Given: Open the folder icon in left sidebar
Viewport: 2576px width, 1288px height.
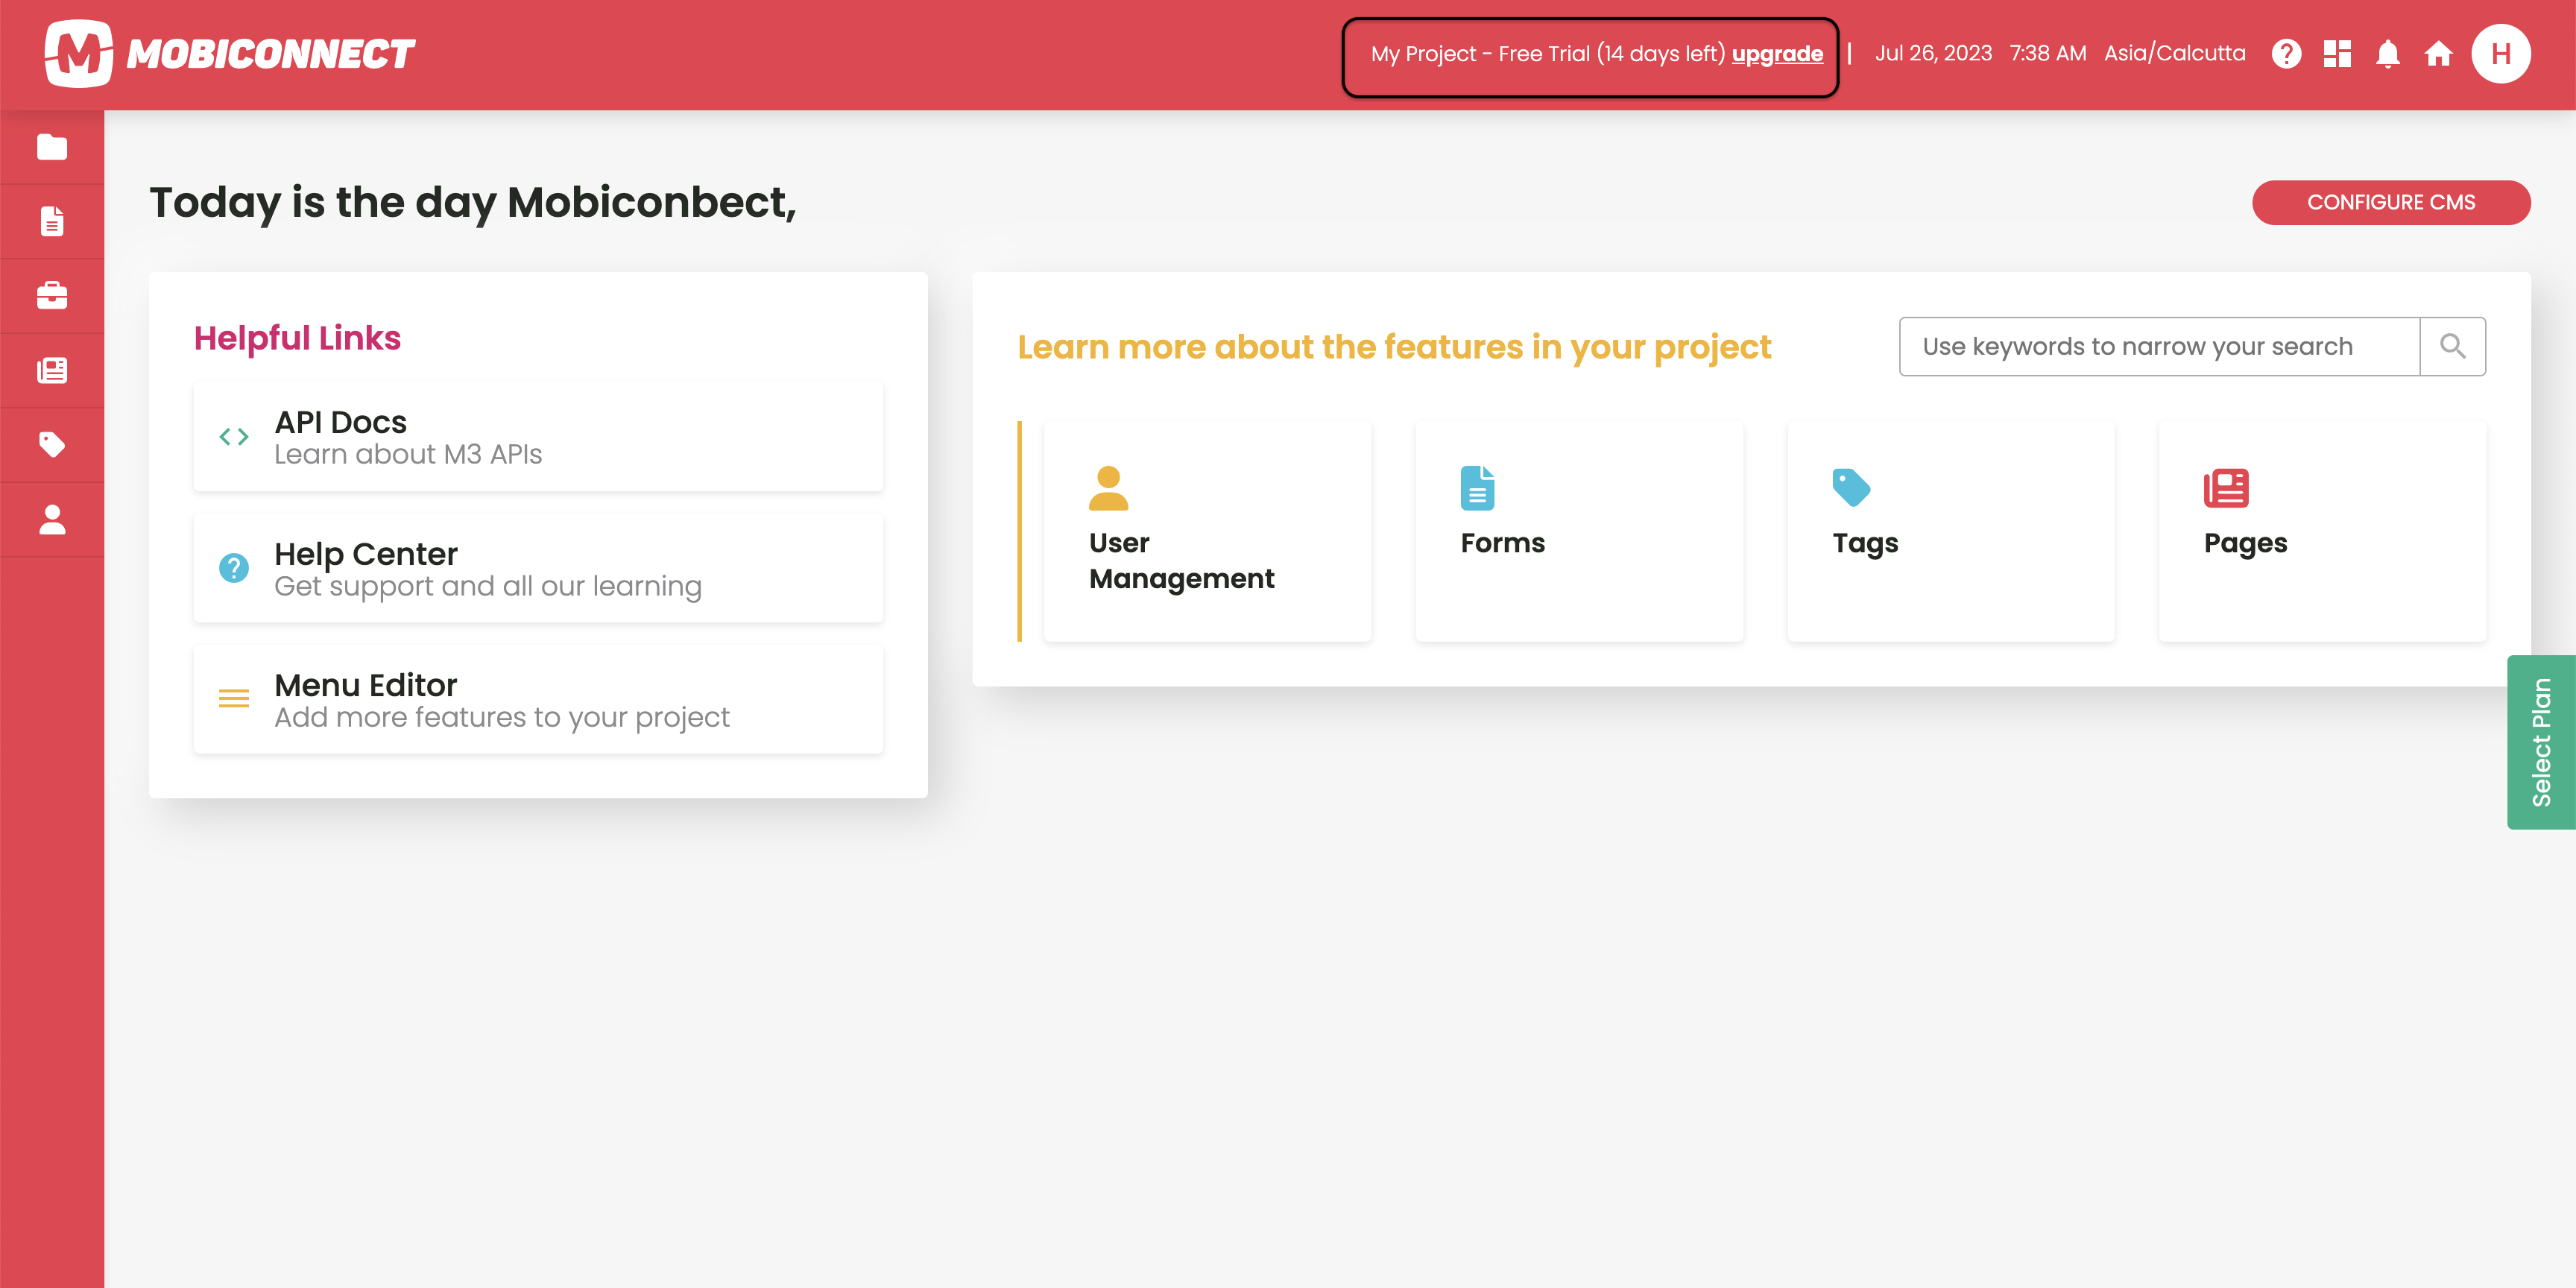Looking at the screenshot, I should 52,147.
